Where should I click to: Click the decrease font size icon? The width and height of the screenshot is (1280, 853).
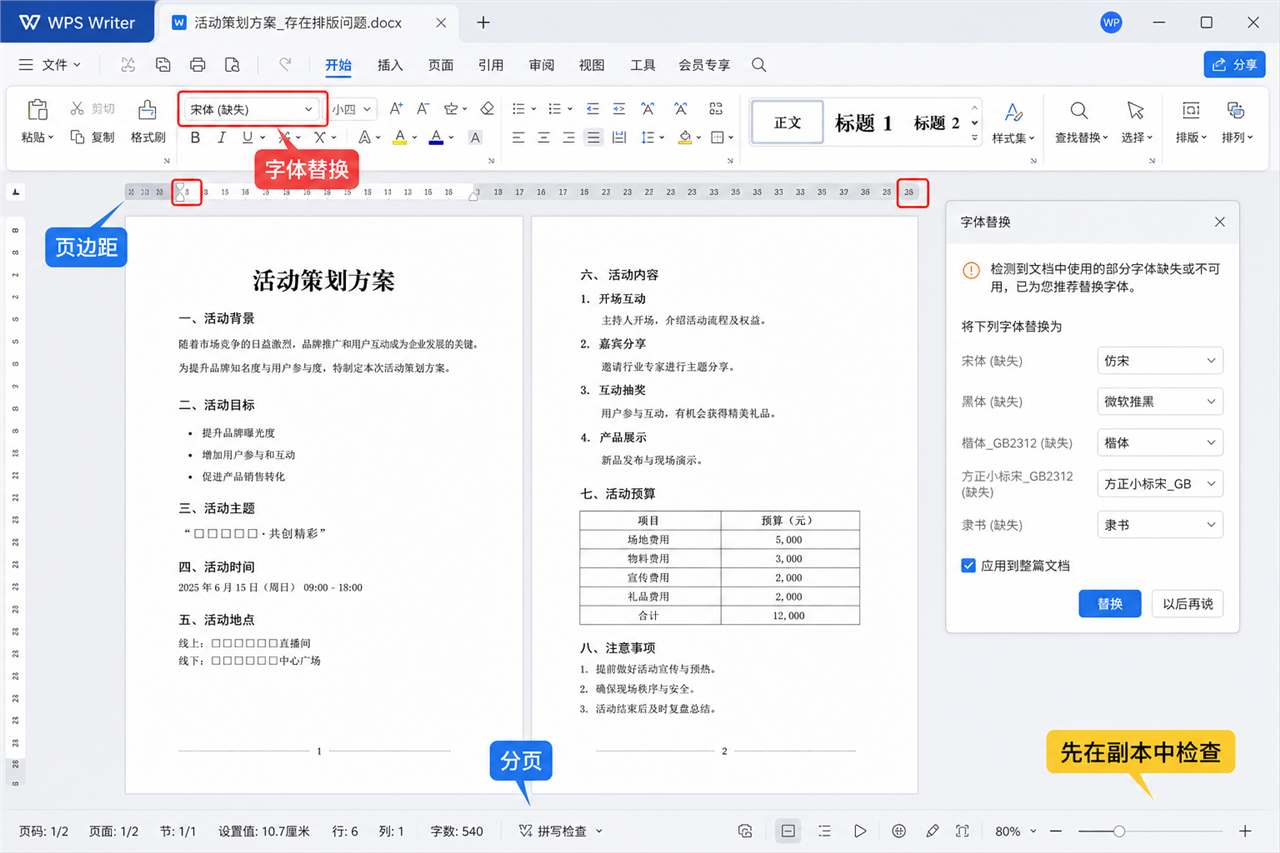click(423, 109)
